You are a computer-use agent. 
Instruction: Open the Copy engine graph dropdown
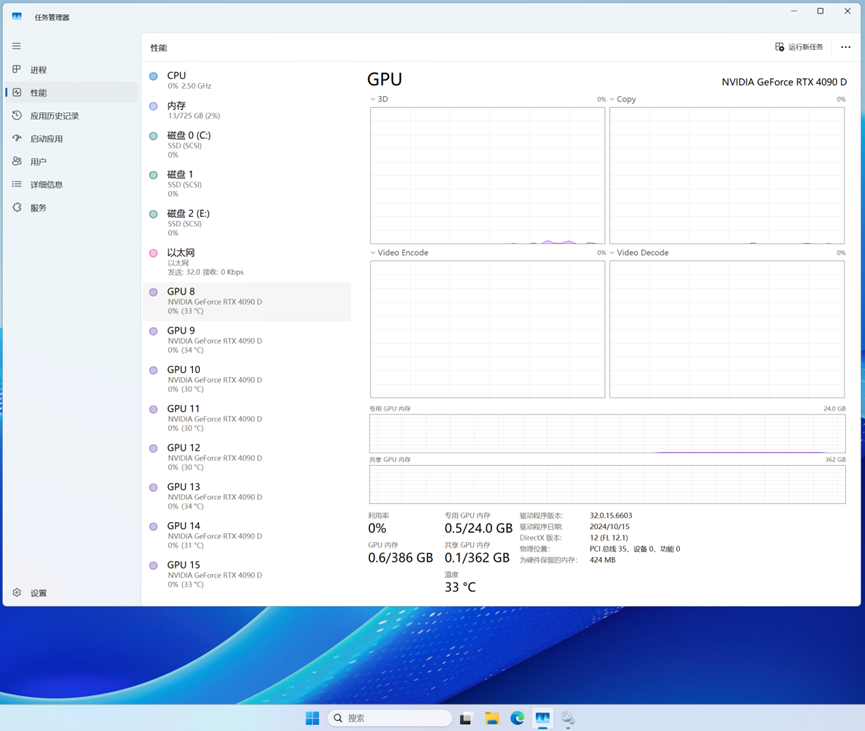[623, 99]
